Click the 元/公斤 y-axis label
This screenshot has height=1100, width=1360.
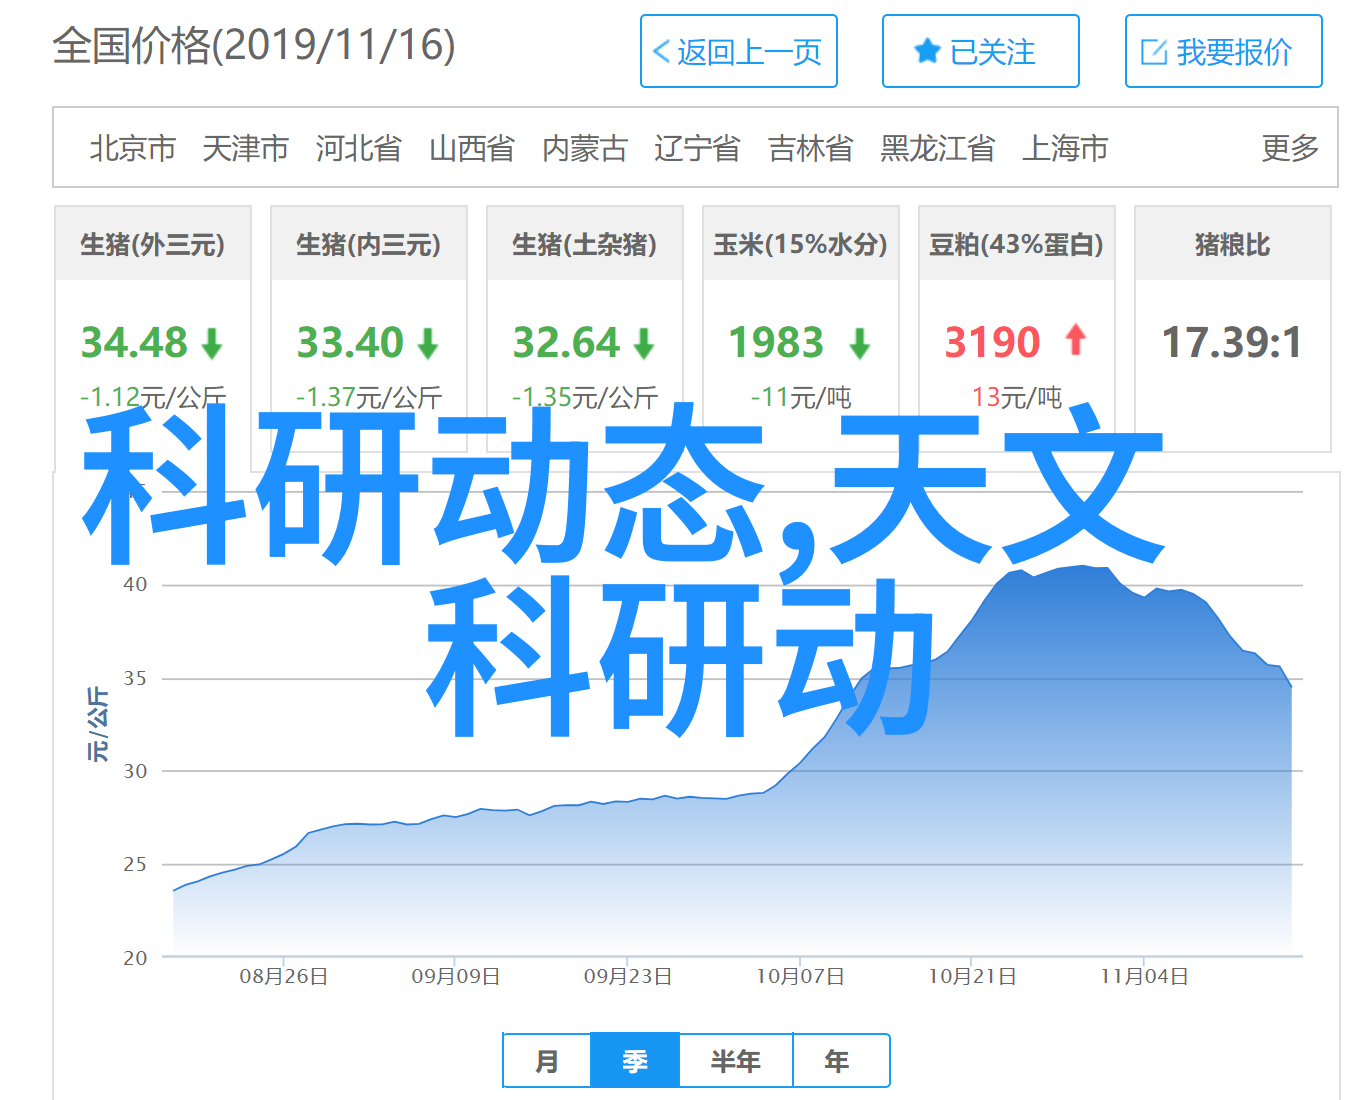click(98, 724)
